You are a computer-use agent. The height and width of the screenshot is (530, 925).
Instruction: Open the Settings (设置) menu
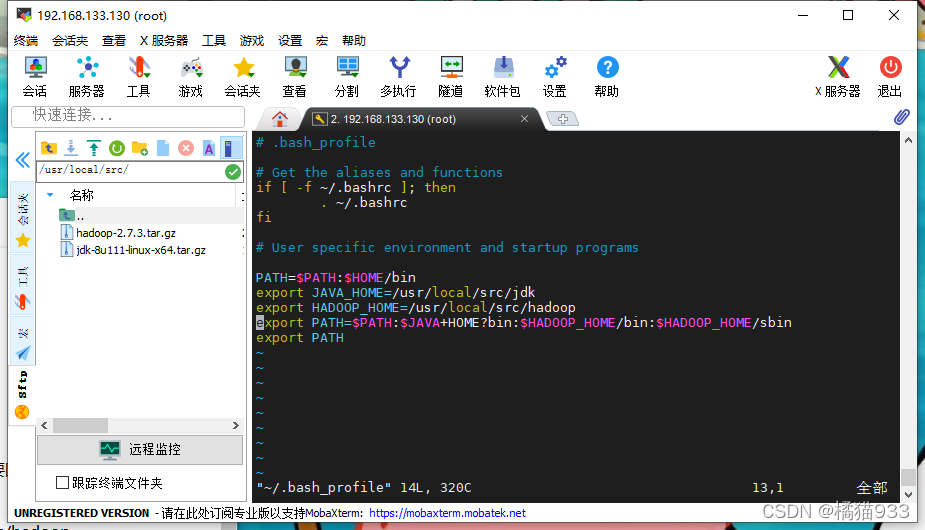tap(290, 41)
